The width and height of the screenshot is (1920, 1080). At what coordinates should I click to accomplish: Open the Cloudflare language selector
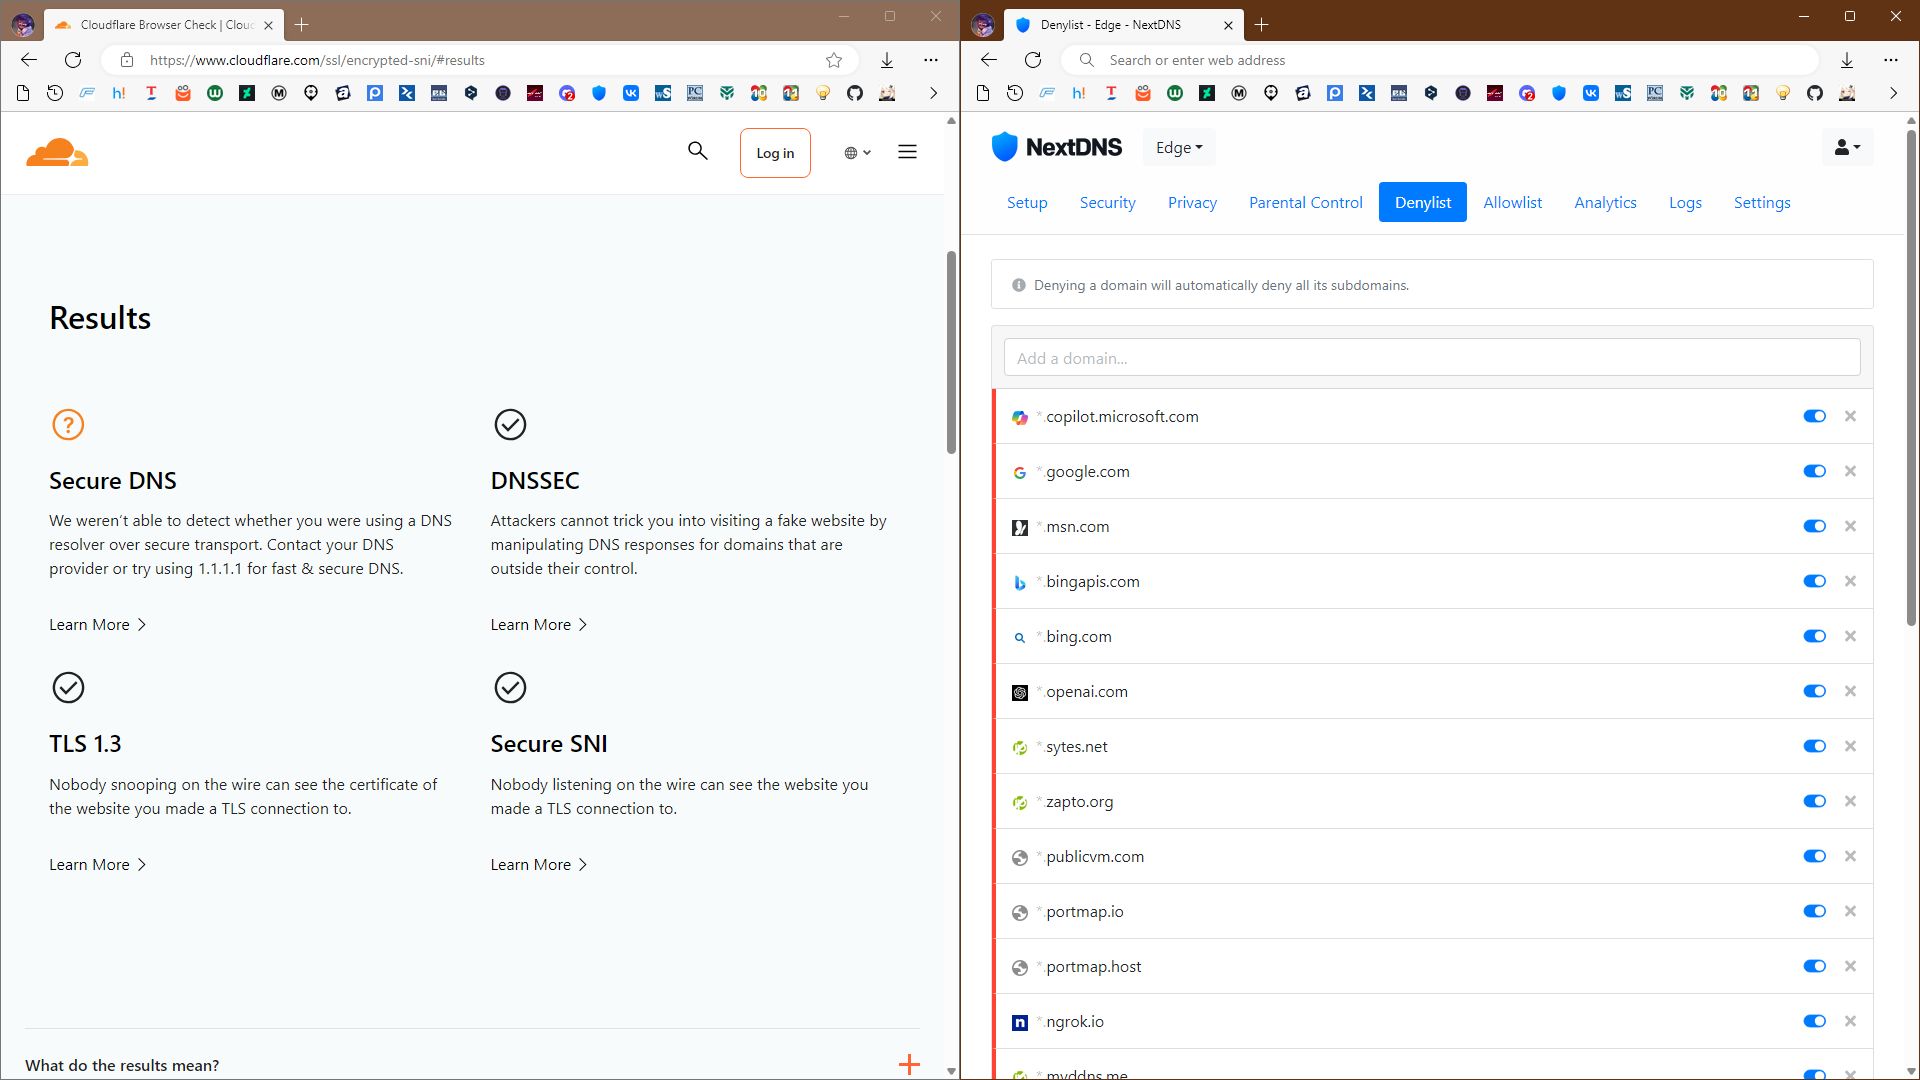(x=857, y=153)
